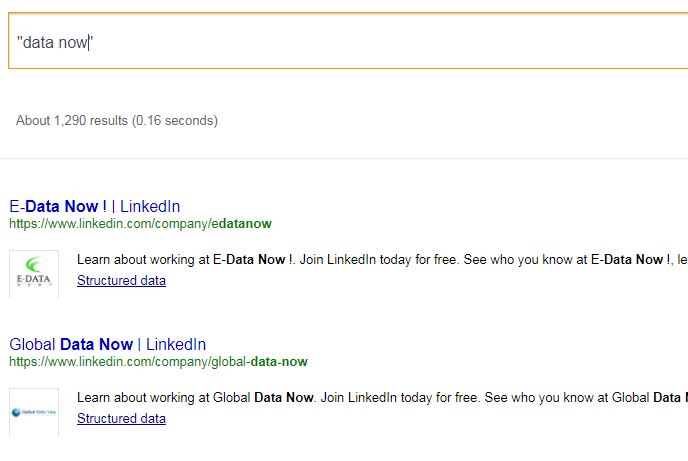Click the green global-data-now LinkedIn URL
The image size is (688, 461).
click(158, 361)
